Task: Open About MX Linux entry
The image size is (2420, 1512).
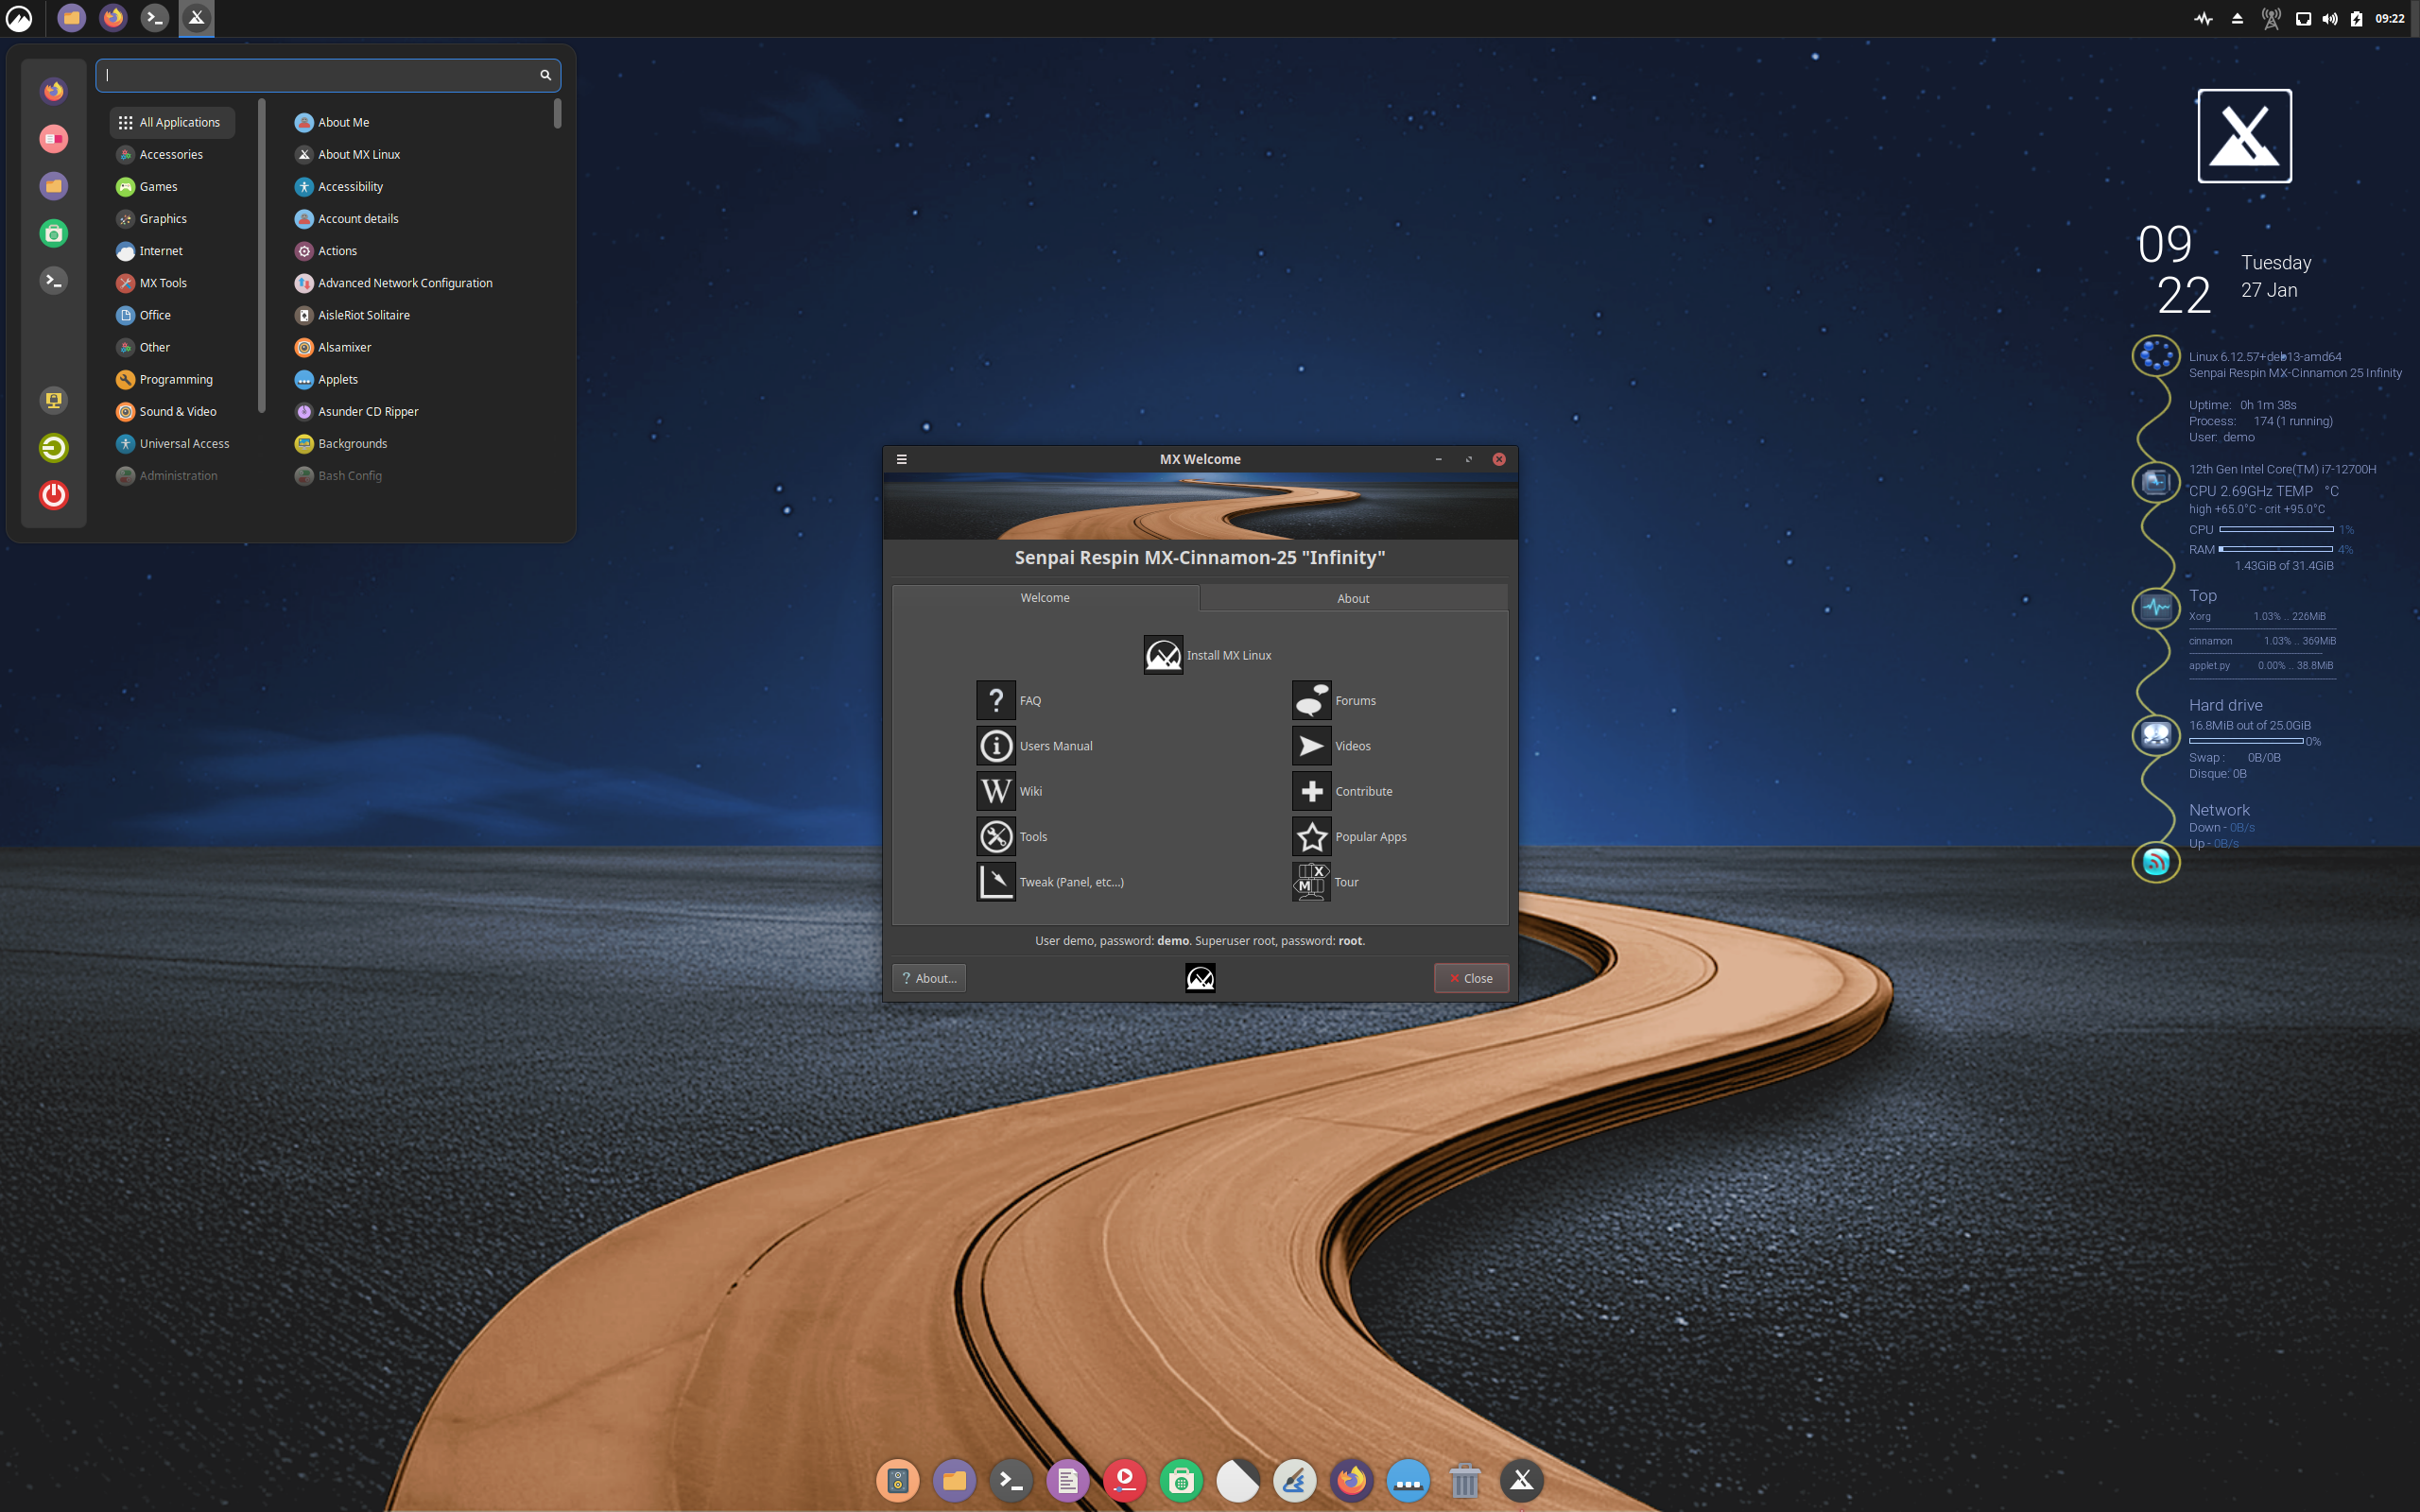Action: (348, 154)
